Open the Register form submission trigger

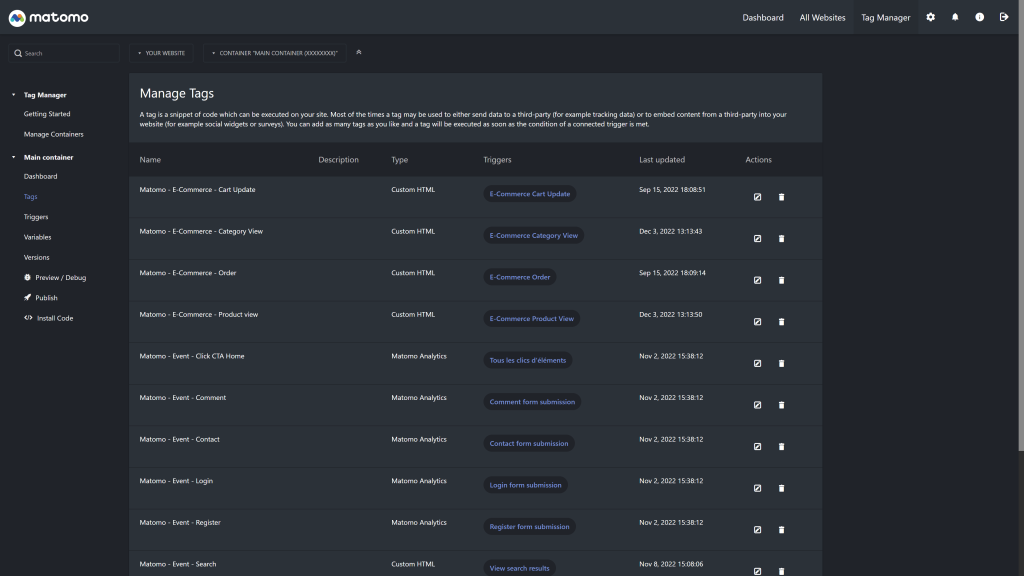point(530,527)
